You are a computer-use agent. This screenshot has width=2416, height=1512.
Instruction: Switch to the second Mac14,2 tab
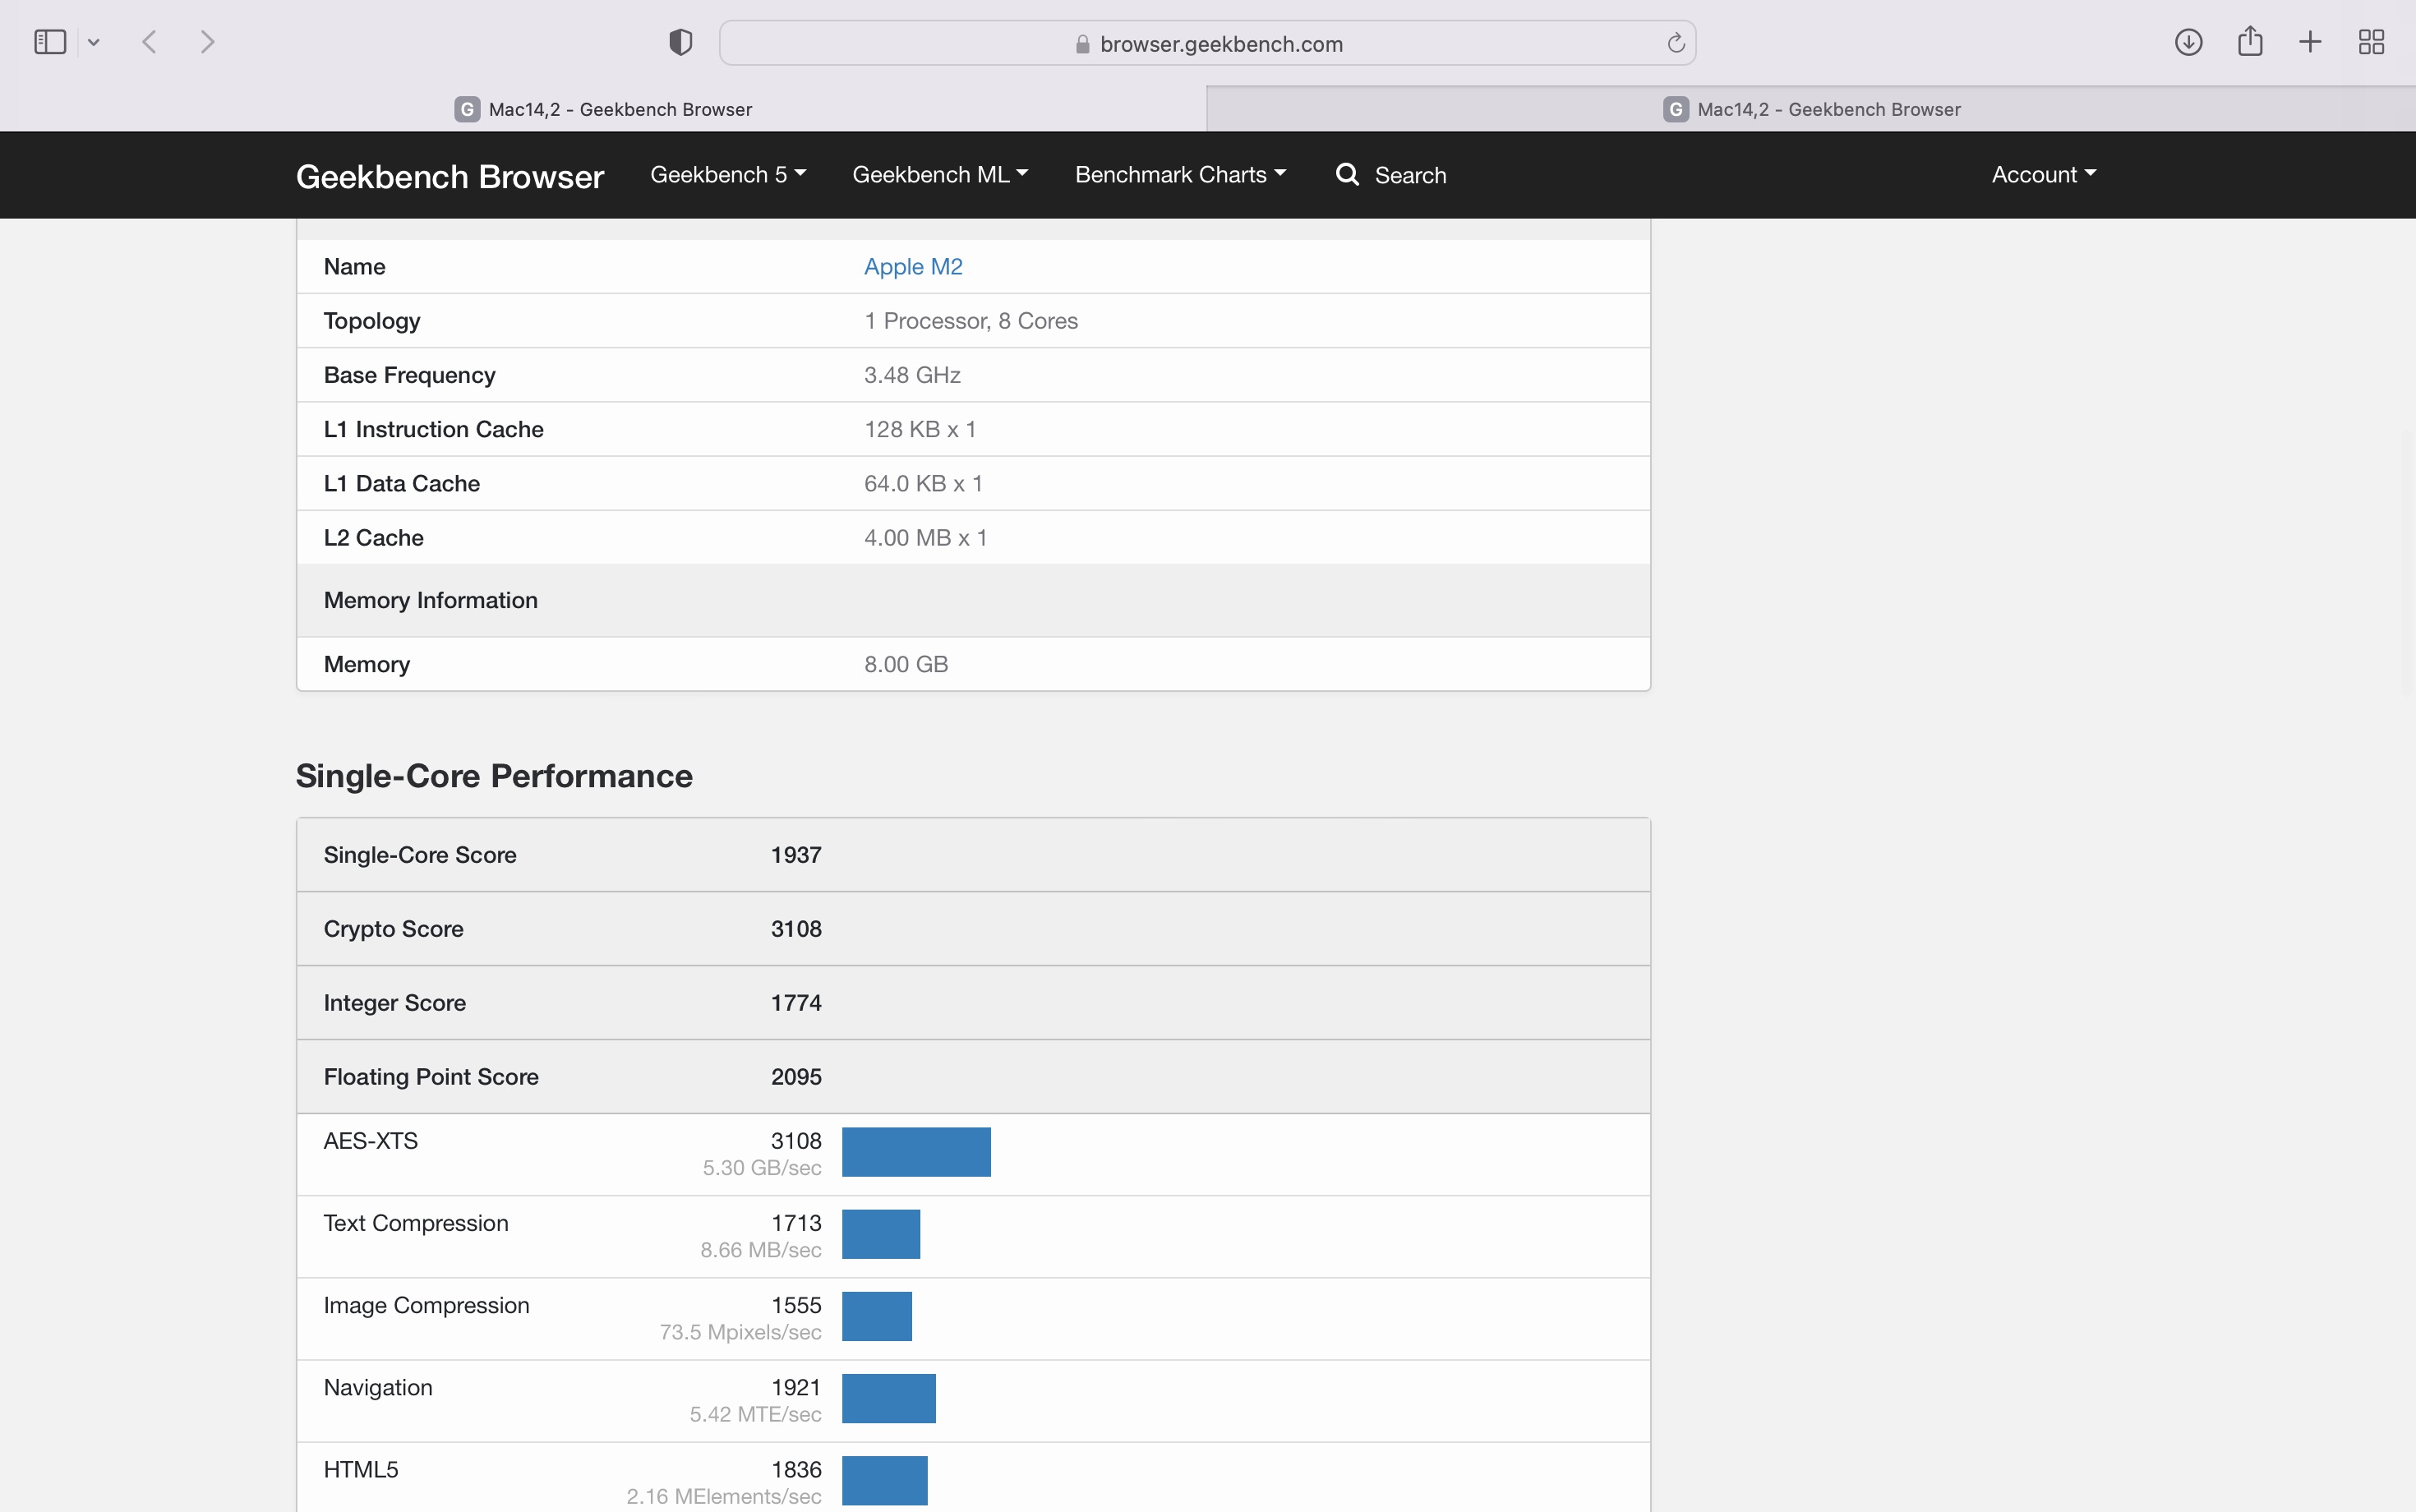click(x=1811, y=109)
